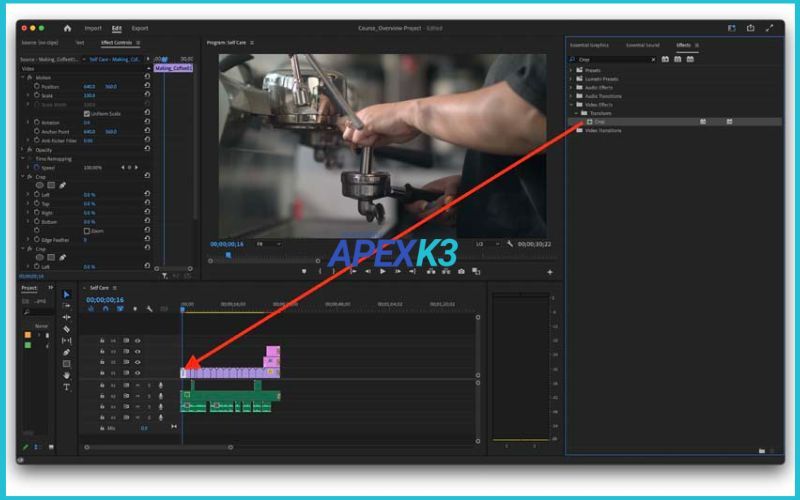The height and width of the screenshot is (500, 800).
Task: Click the Play button in Program monitor
Action: coord(382,271)
